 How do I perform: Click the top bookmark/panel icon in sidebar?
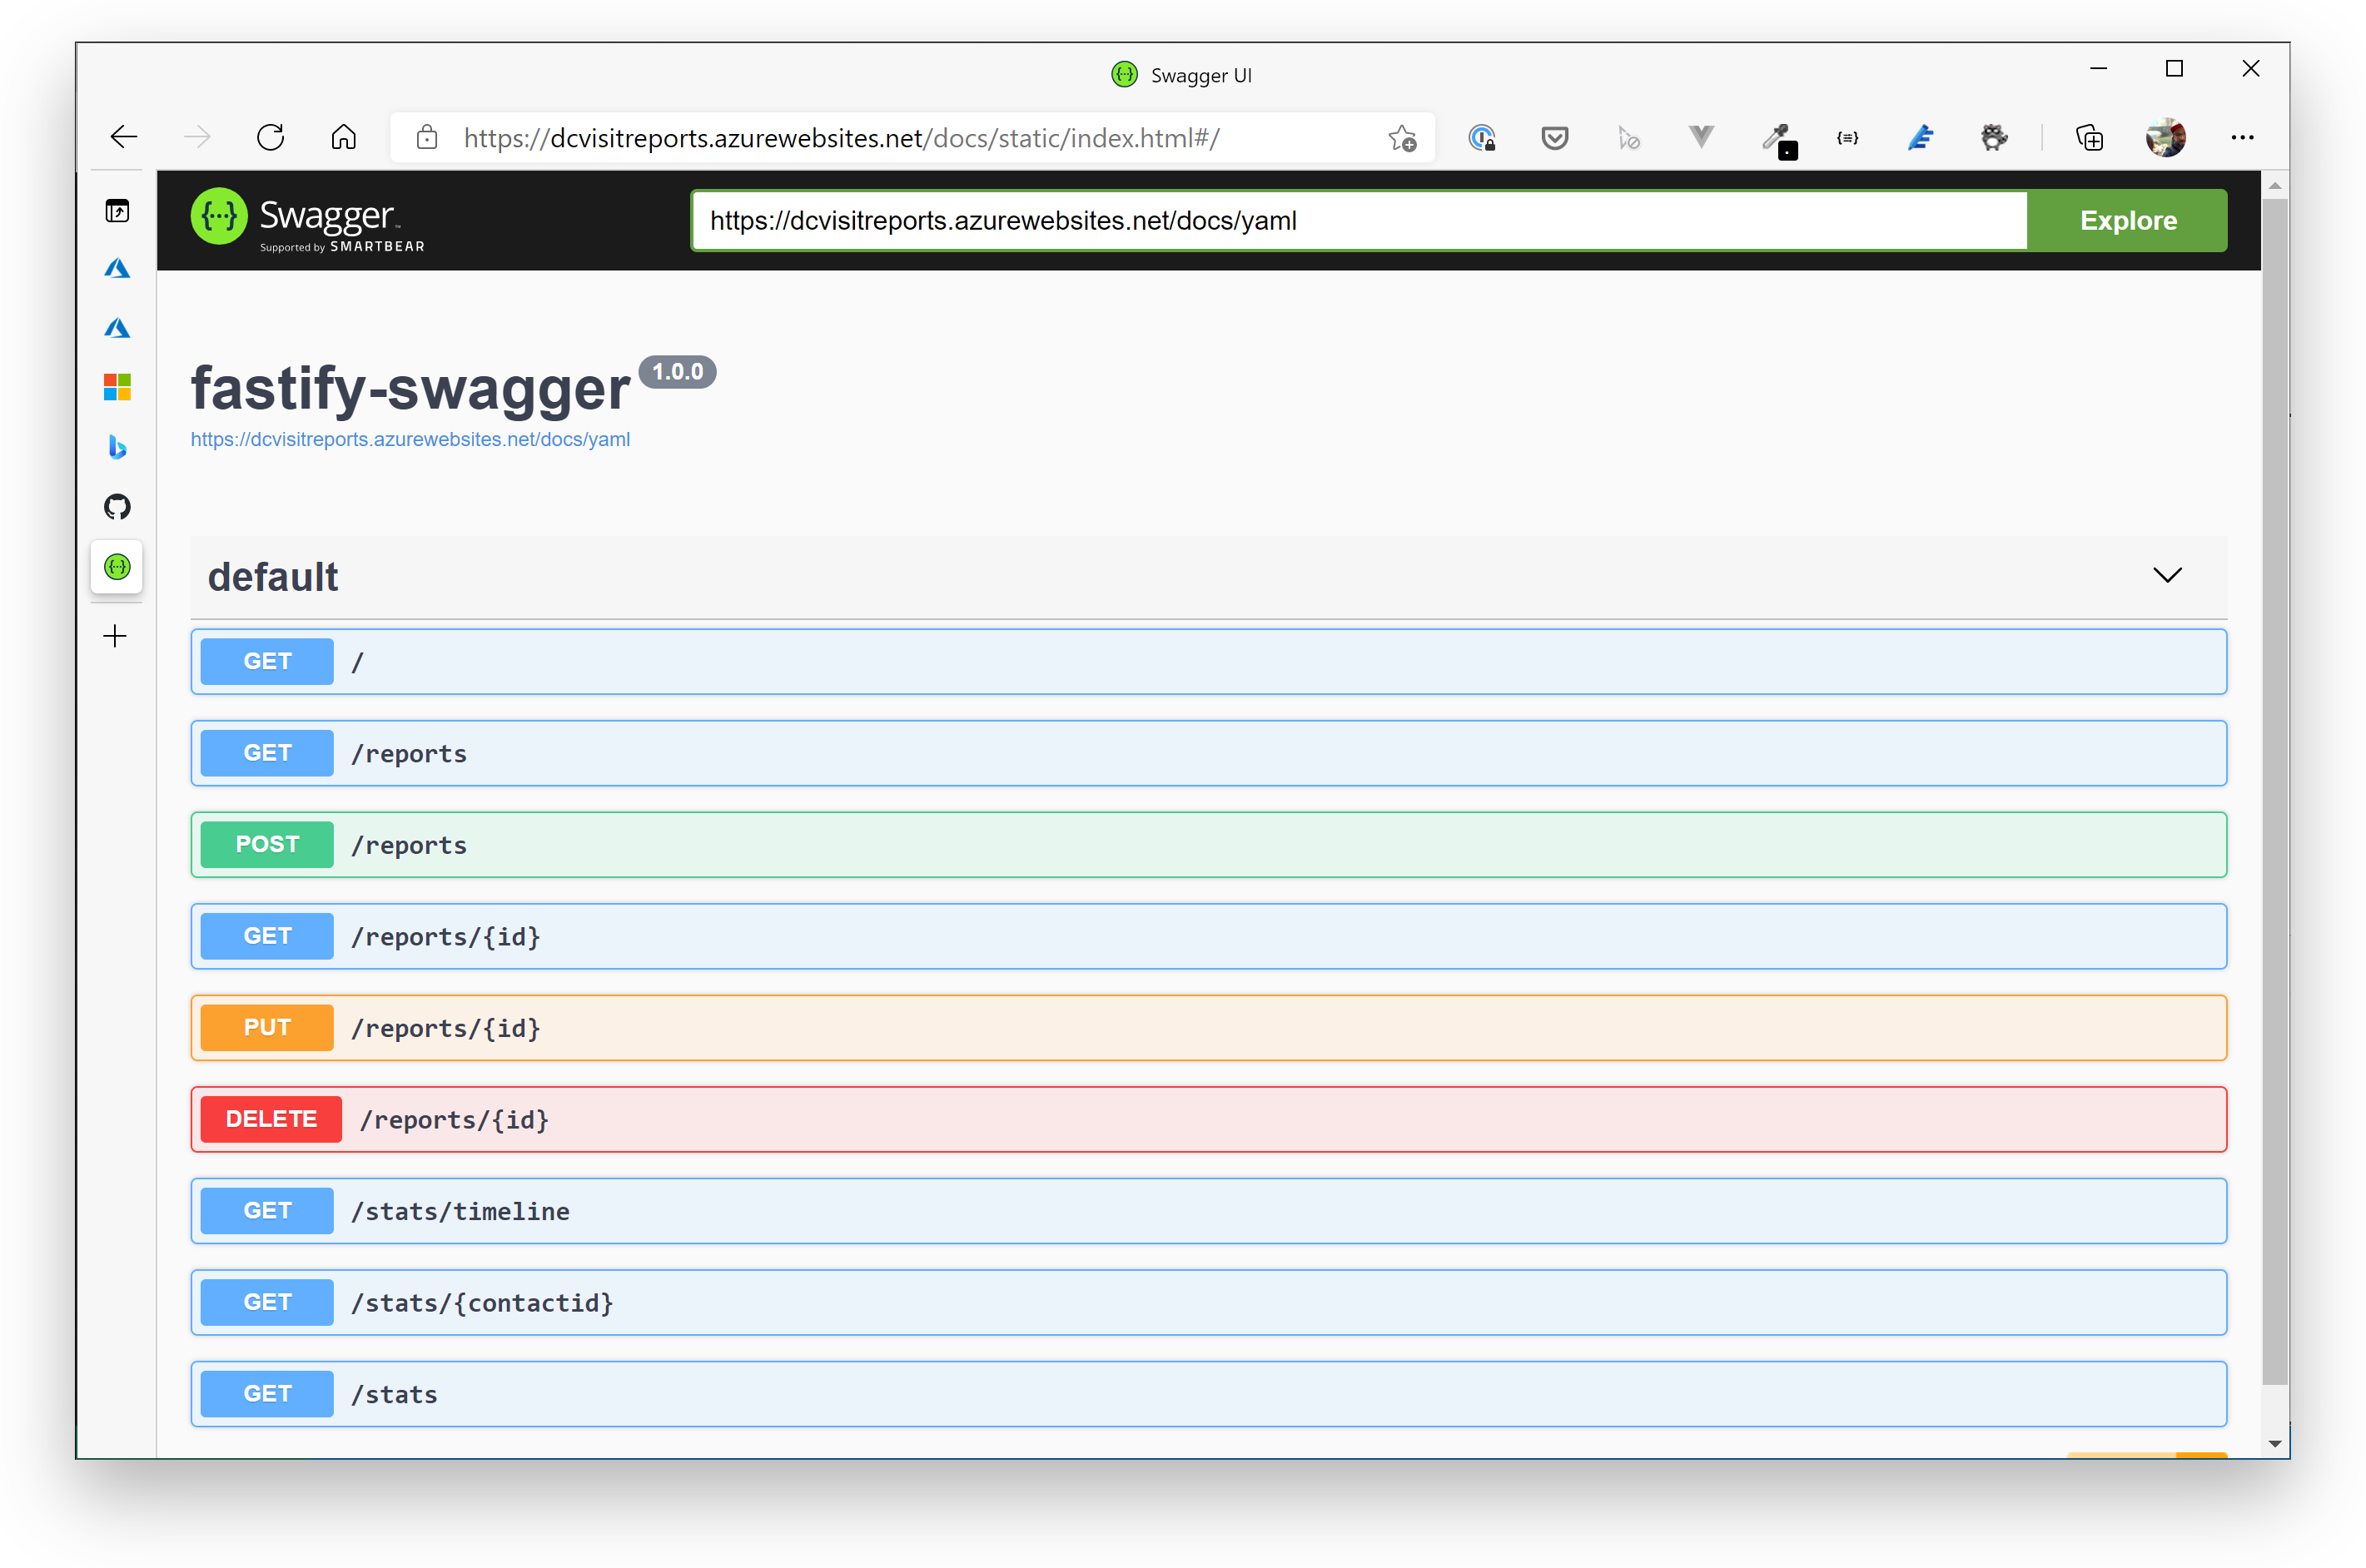pyautogui.click(x=117, y=210)
